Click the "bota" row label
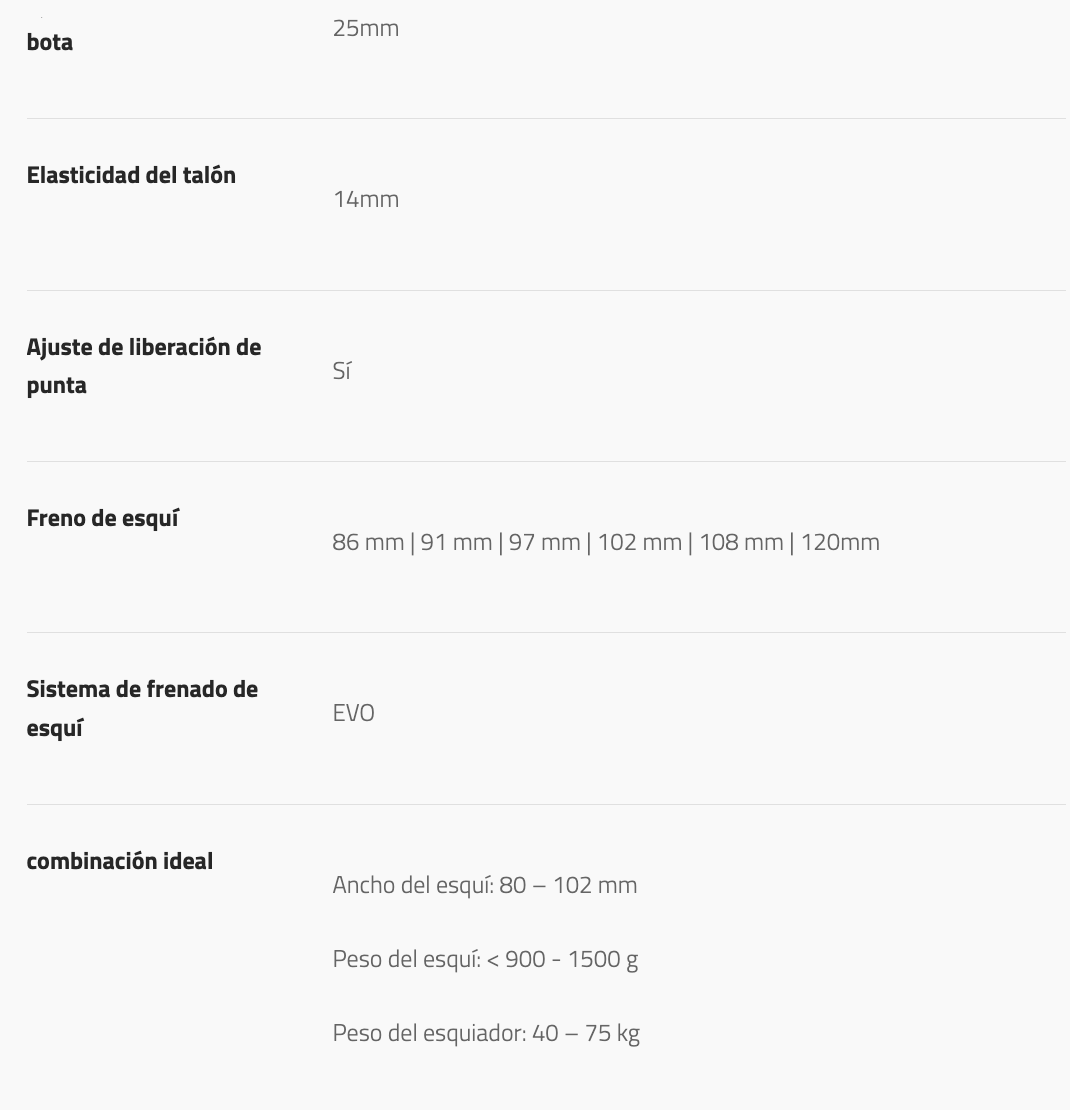This screenshot has width=1070, height=1110. click(x=50, y=43)
